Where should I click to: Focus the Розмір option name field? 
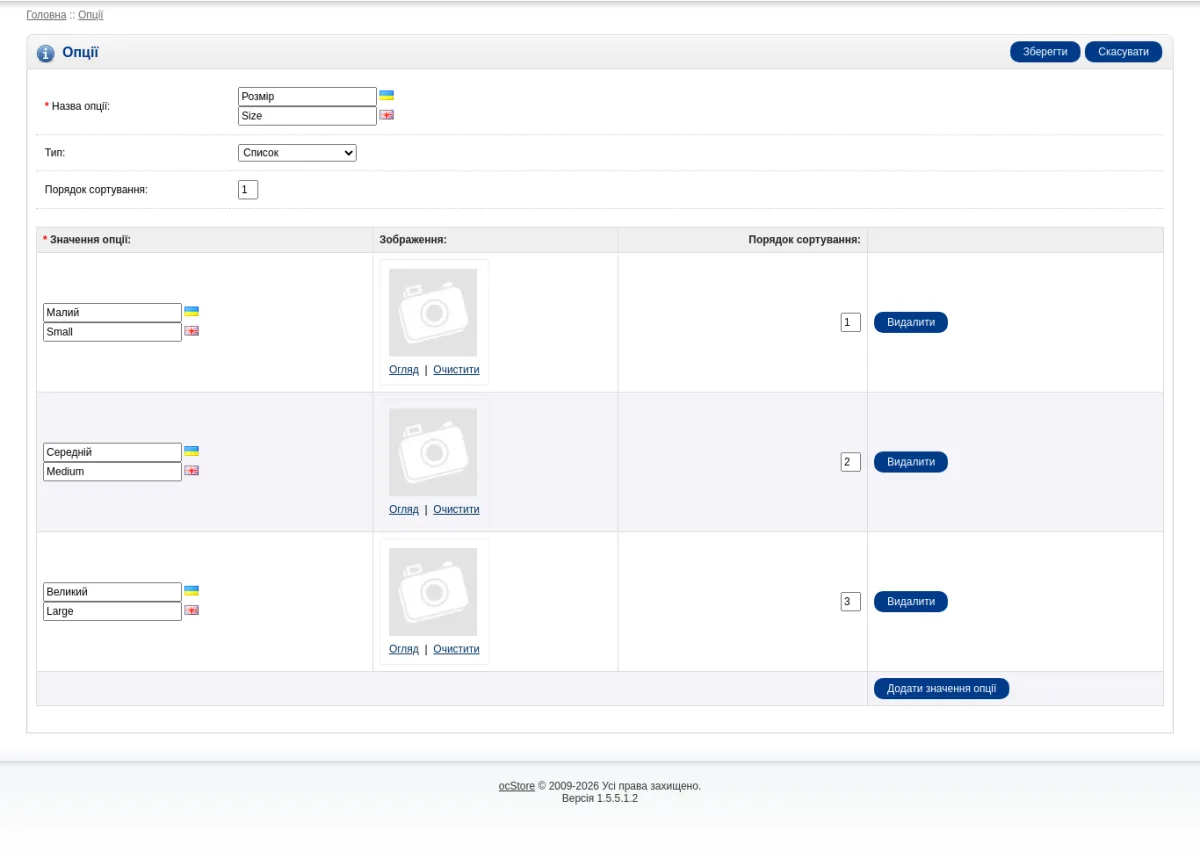(x=307, y=97)
